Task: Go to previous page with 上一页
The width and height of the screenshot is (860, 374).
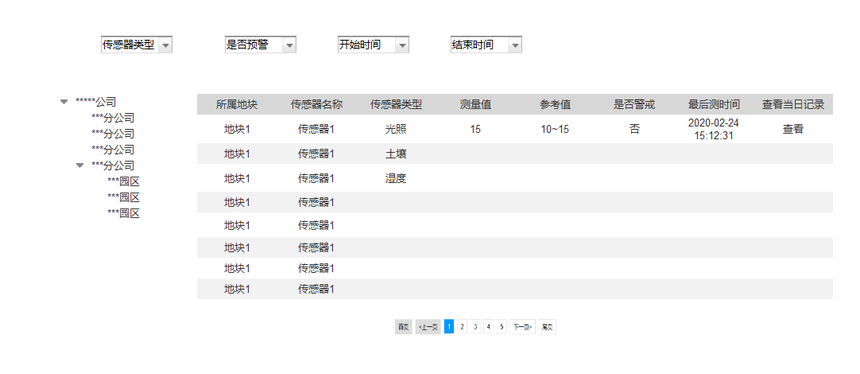Action: (428, 327)
